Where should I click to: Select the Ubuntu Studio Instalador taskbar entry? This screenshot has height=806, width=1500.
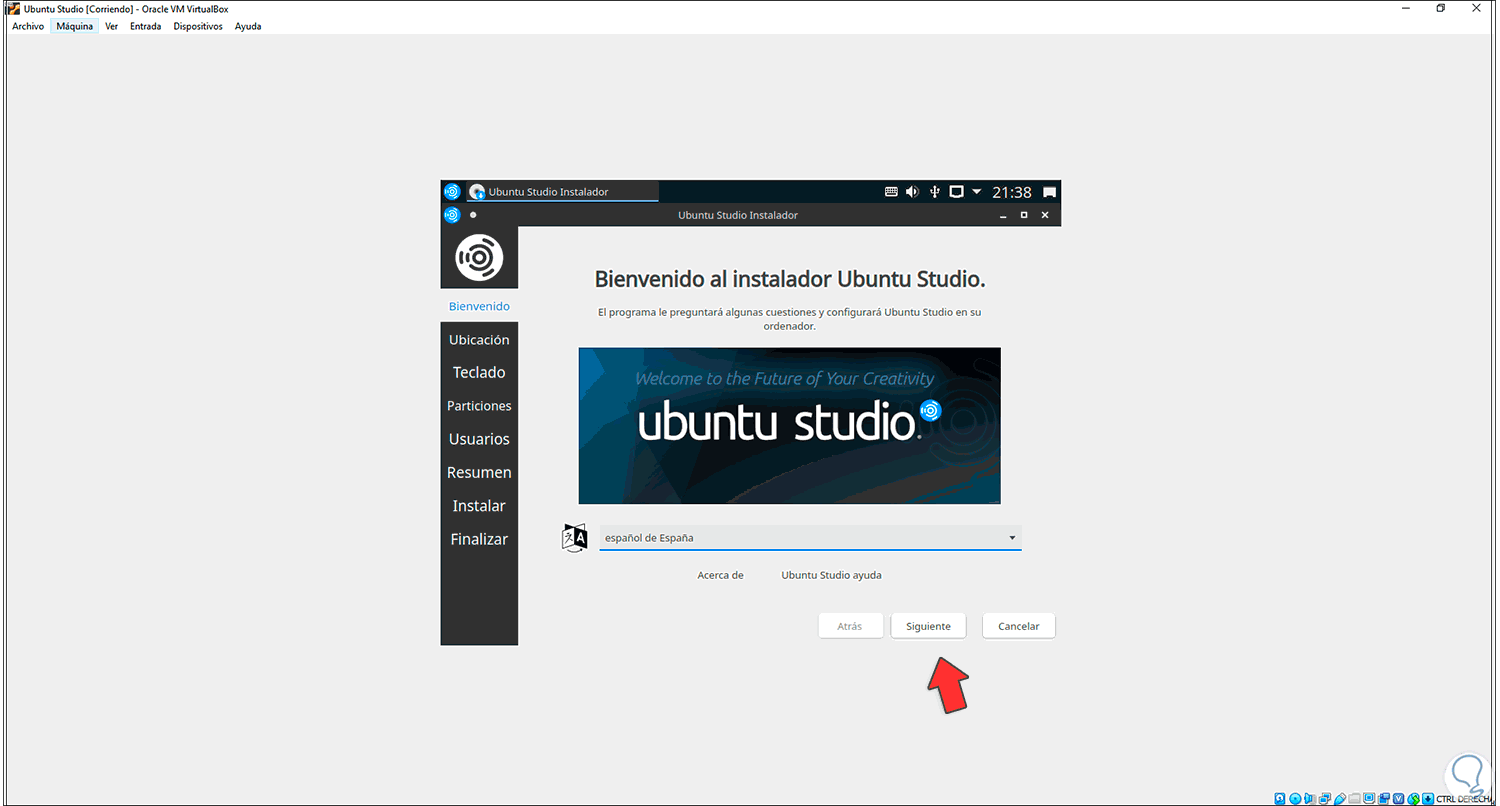point(562,191)
